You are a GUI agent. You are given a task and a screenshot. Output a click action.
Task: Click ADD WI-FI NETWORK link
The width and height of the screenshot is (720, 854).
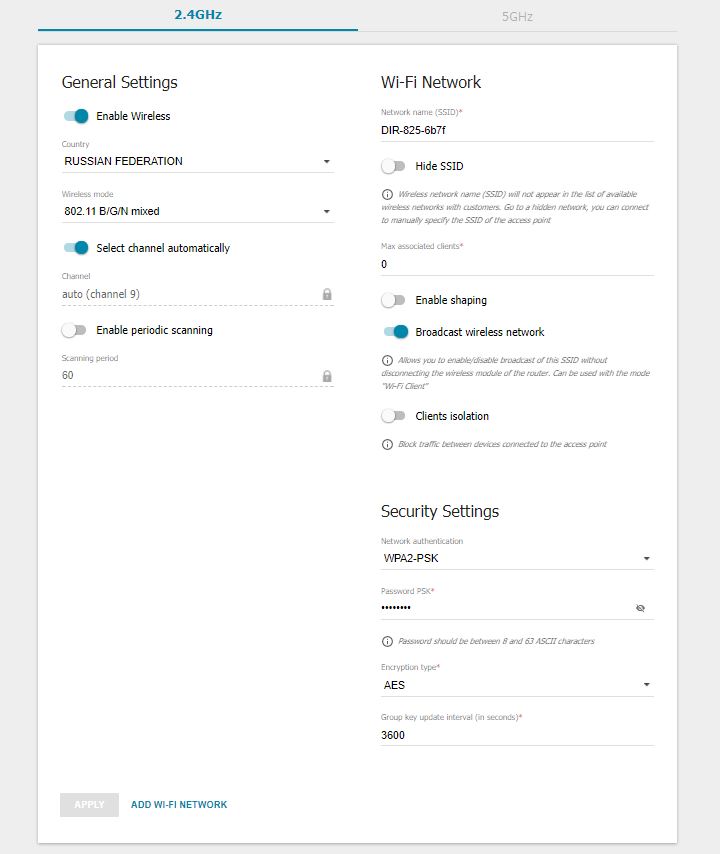179,804
